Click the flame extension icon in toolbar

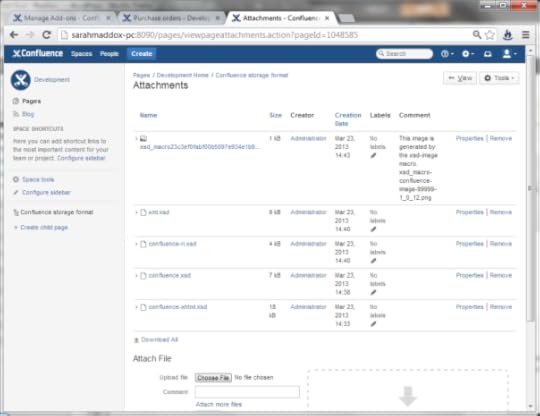coord(508,35)
